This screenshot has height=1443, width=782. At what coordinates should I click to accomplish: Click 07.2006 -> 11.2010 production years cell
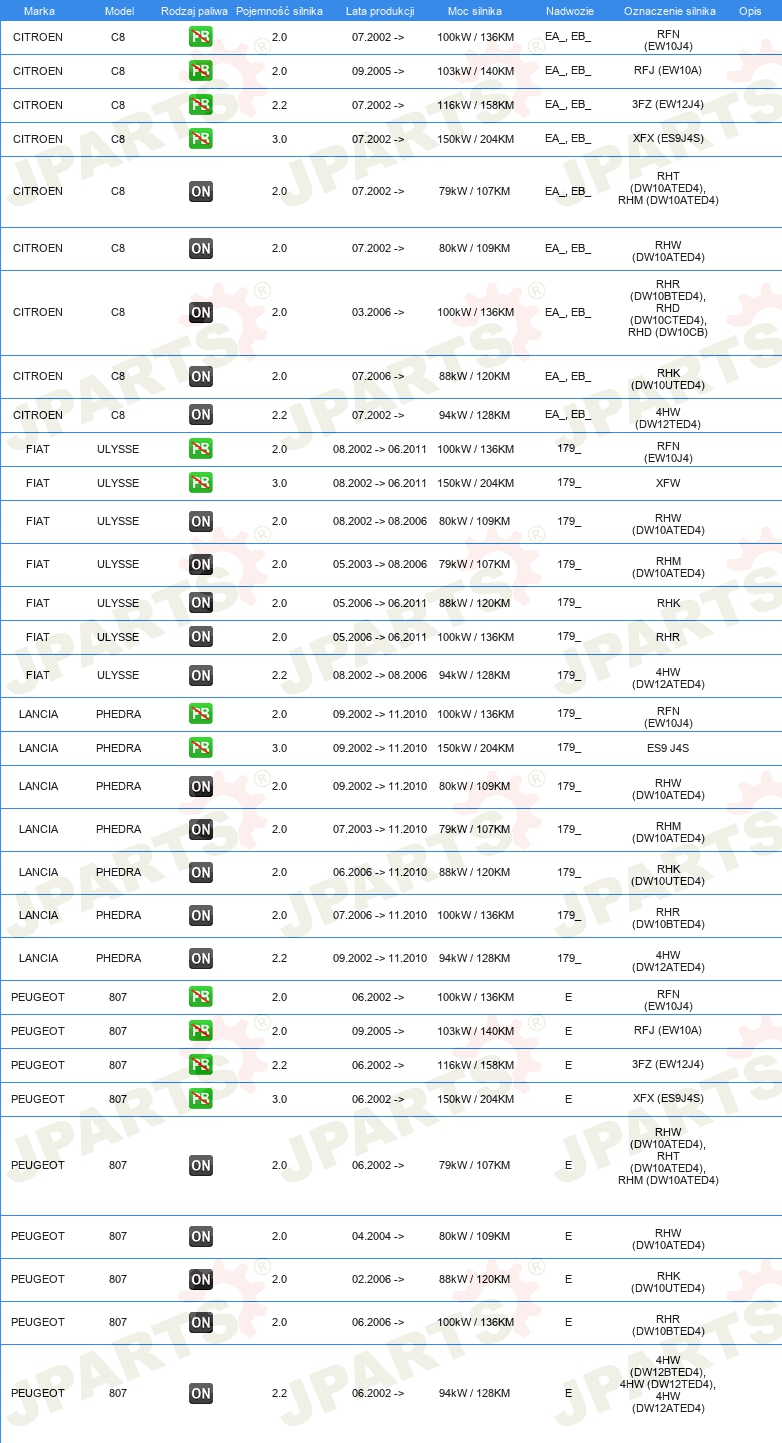pos(380,916)
